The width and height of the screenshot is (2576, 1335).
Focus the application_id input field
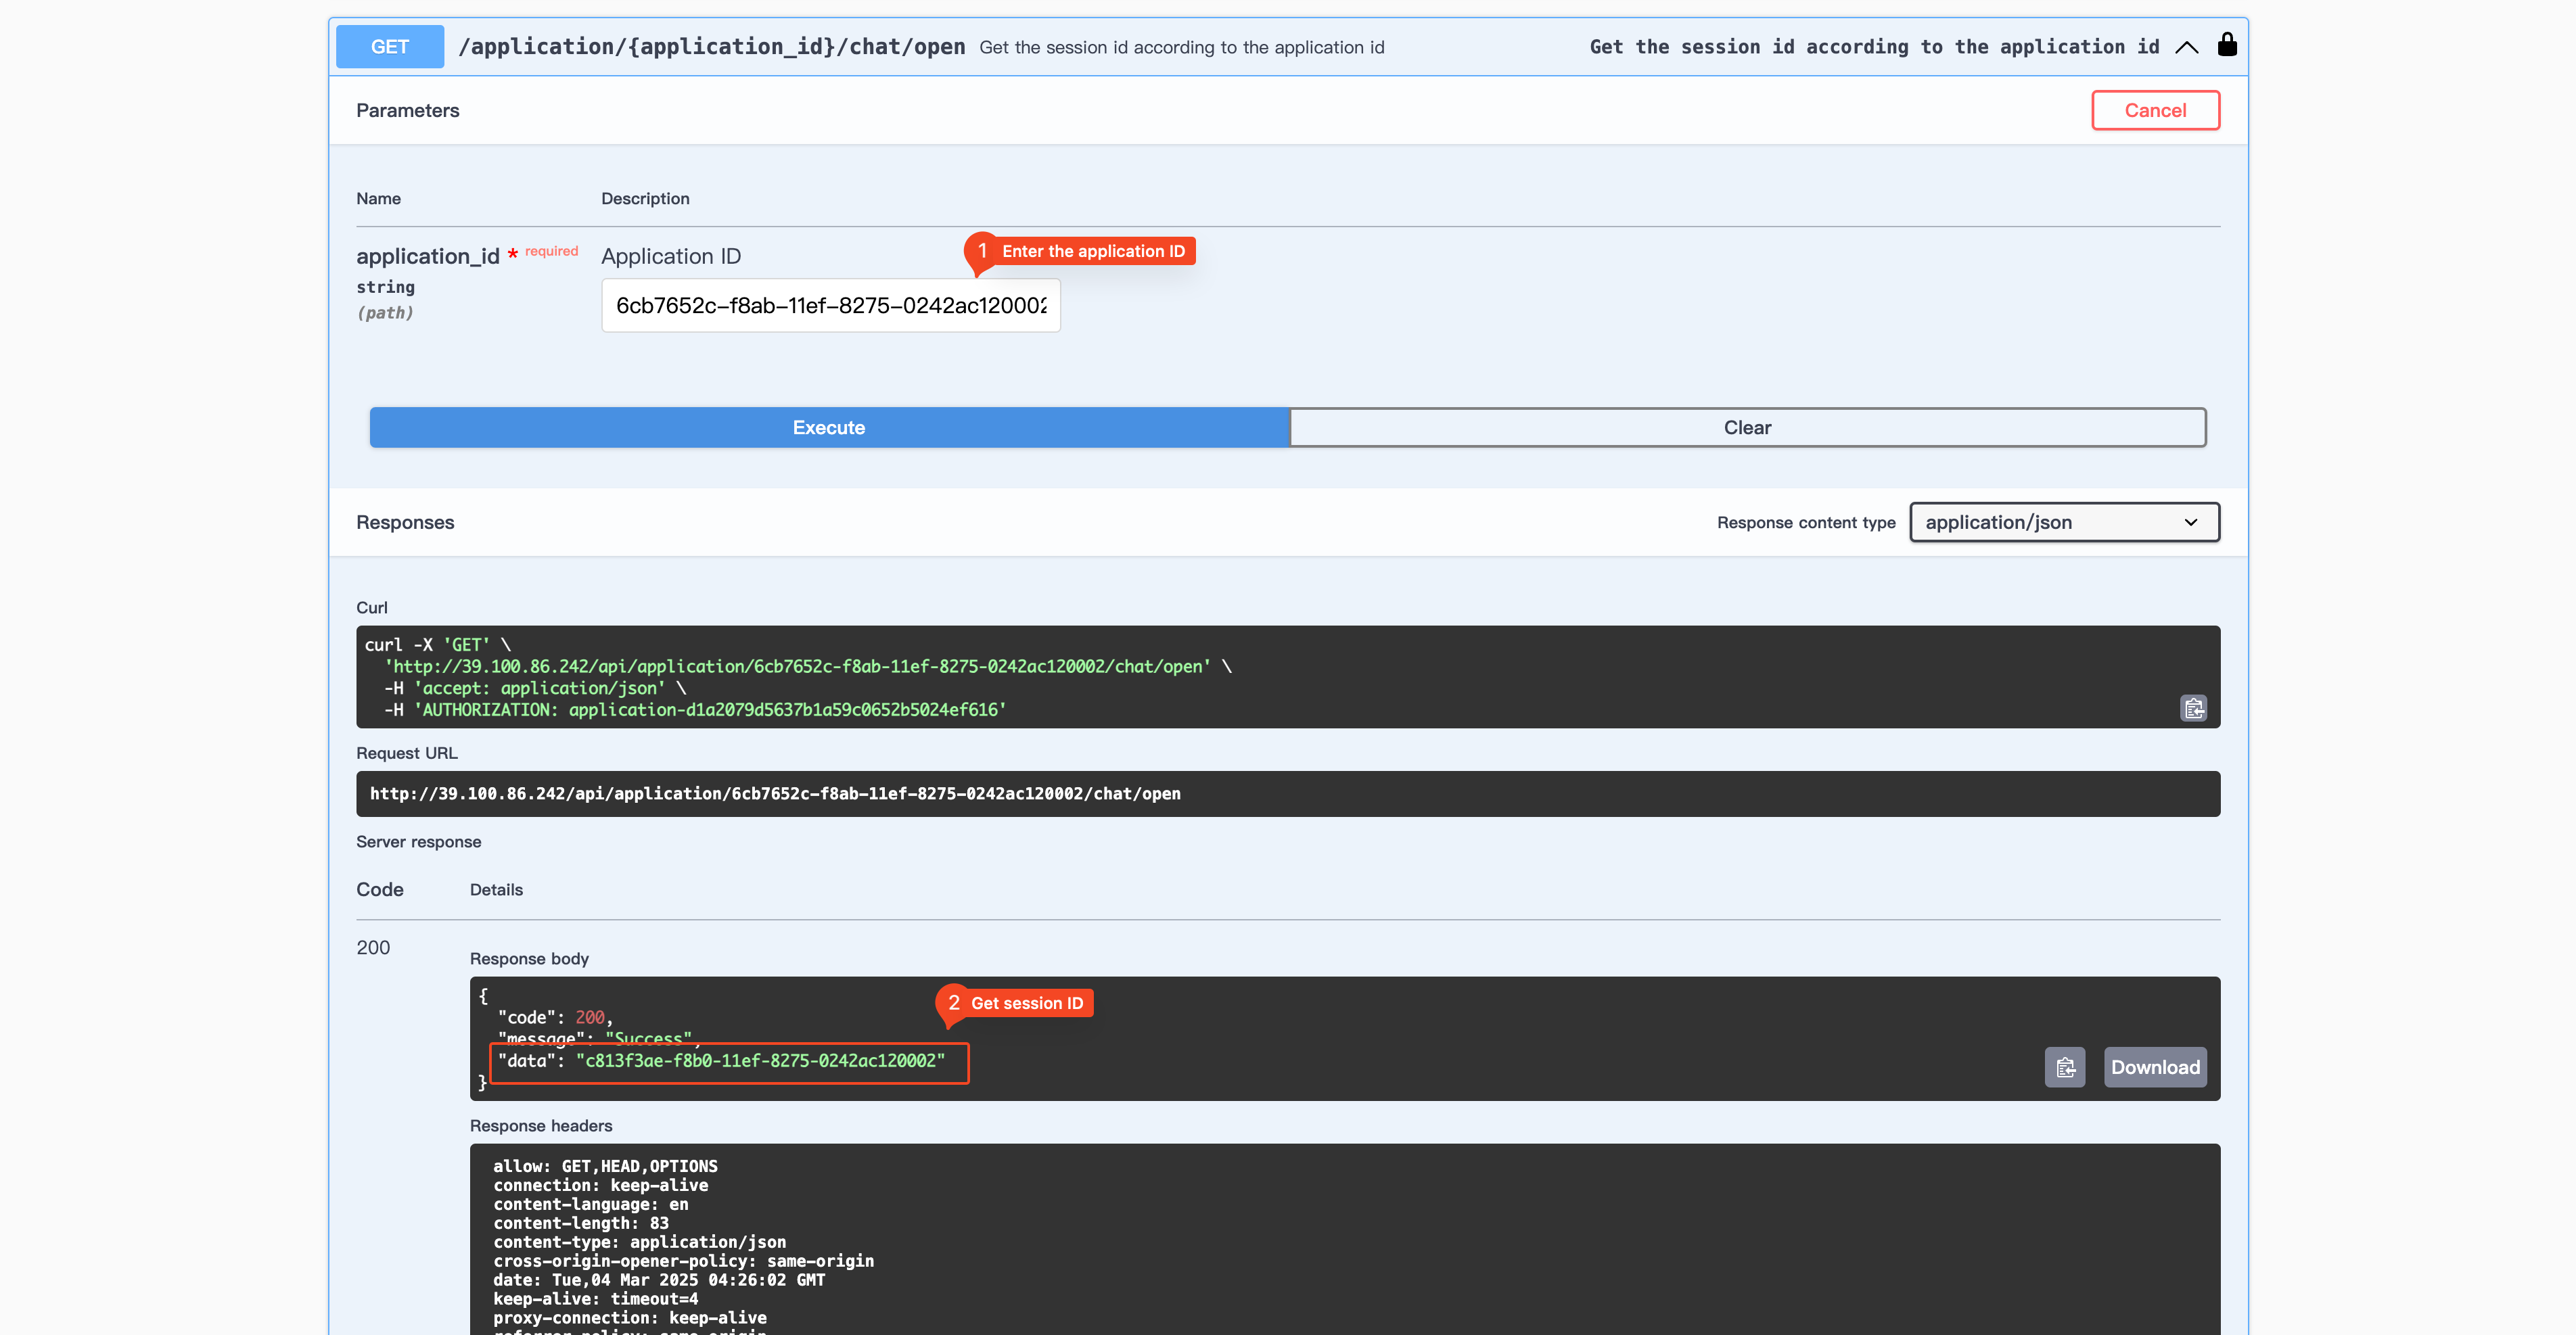click(830, 305)
